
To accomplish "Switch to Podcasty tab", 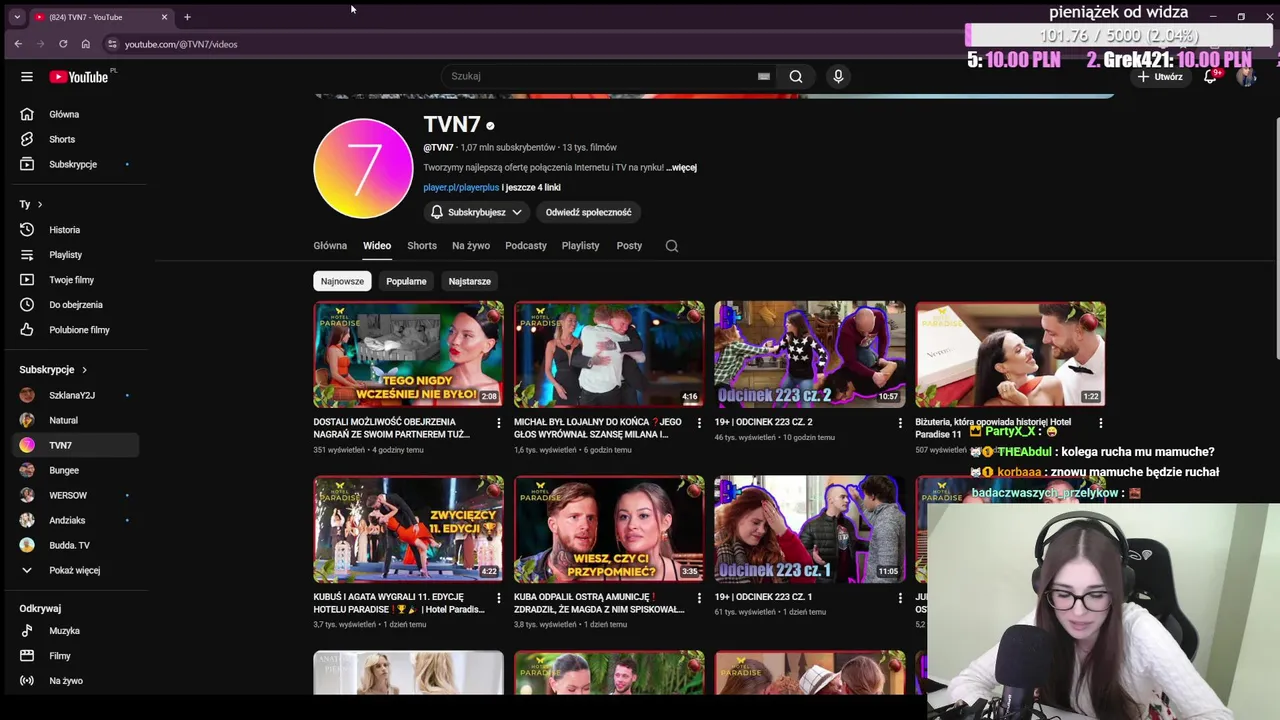I will point(526,245).
